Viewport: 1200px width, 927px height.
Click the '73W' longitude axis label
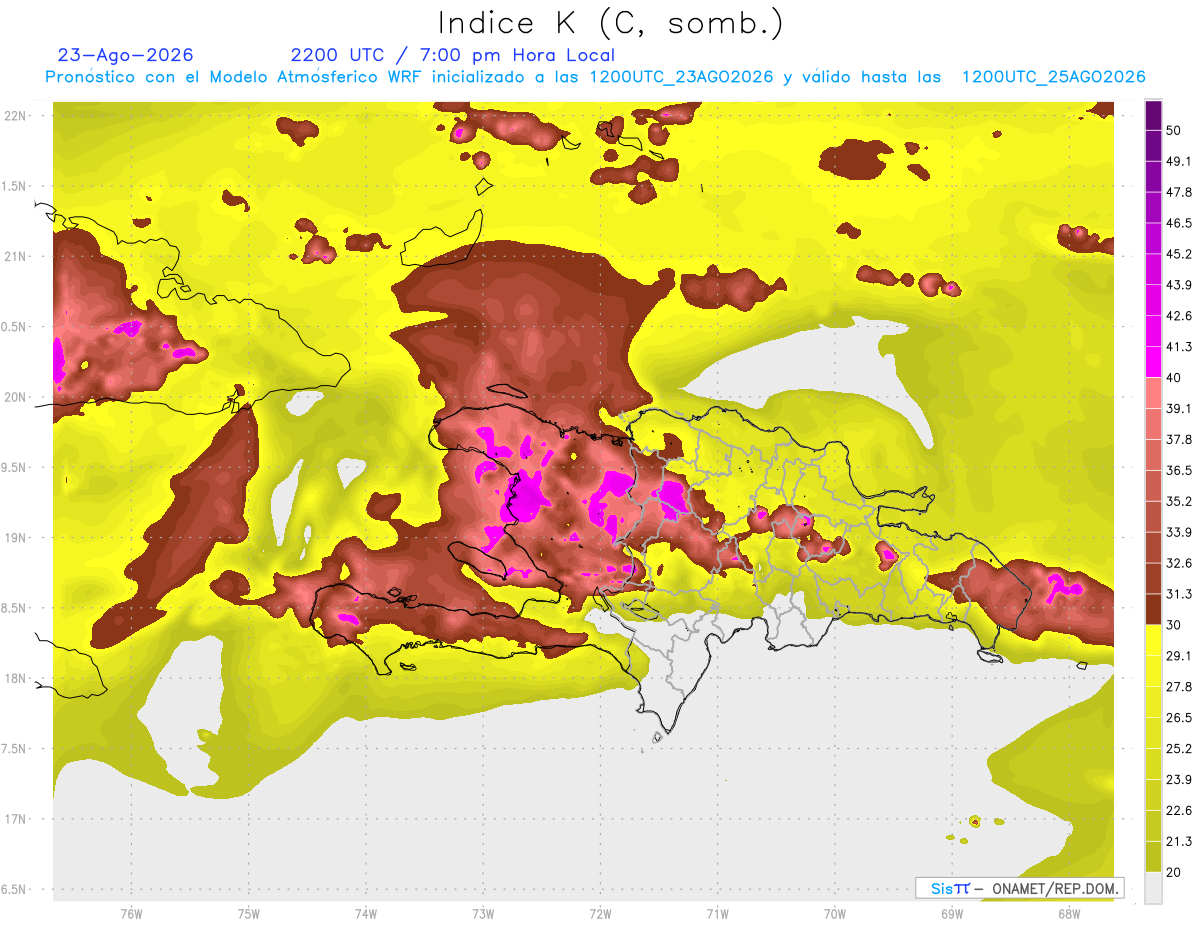click(x=483, y=914)
